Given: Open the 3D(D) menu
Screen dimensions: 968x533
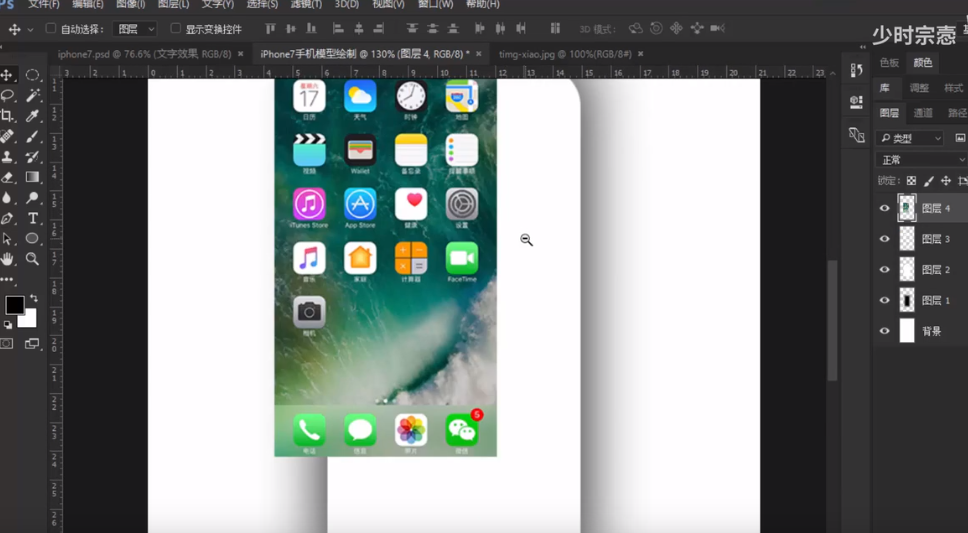Looking at the screenshot, I should point(346,4).
